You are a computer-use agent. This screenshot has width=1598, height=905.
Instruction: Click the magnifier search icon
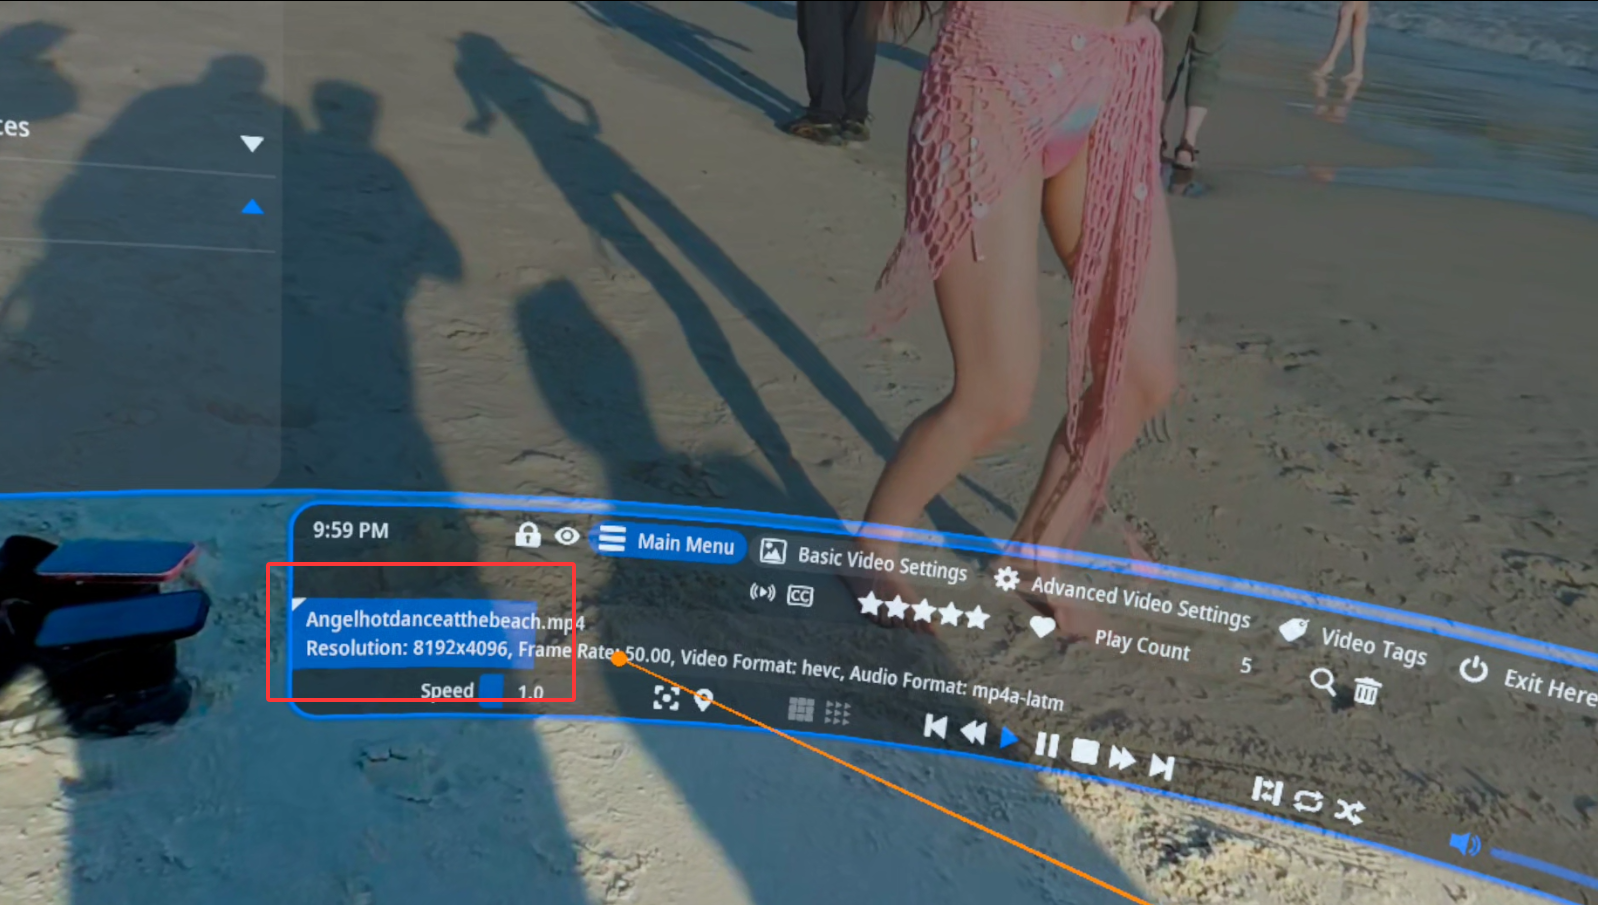click(1323, 682)
